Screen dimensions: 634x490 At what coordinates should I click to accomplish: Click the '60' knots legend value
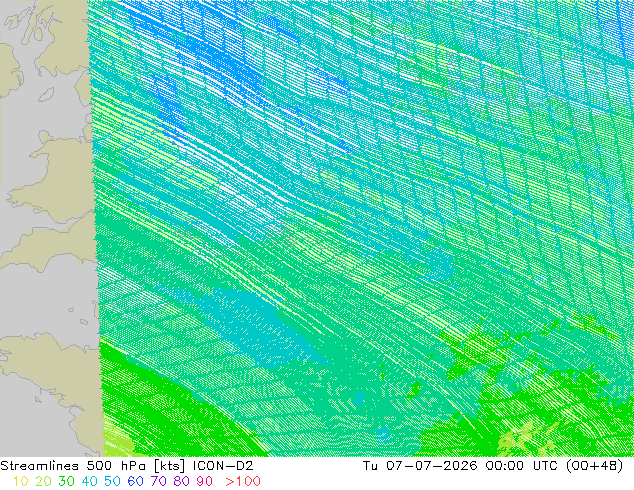coord(135,481)
